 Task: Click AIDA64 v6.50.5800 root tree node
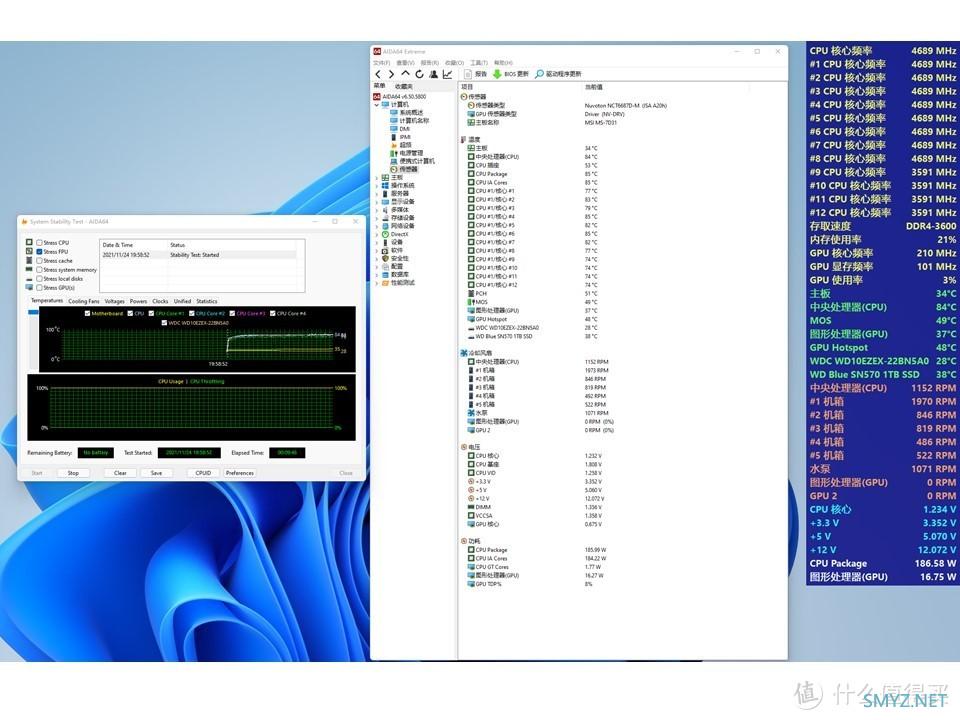pyautogui.click(x=400, y=97)
